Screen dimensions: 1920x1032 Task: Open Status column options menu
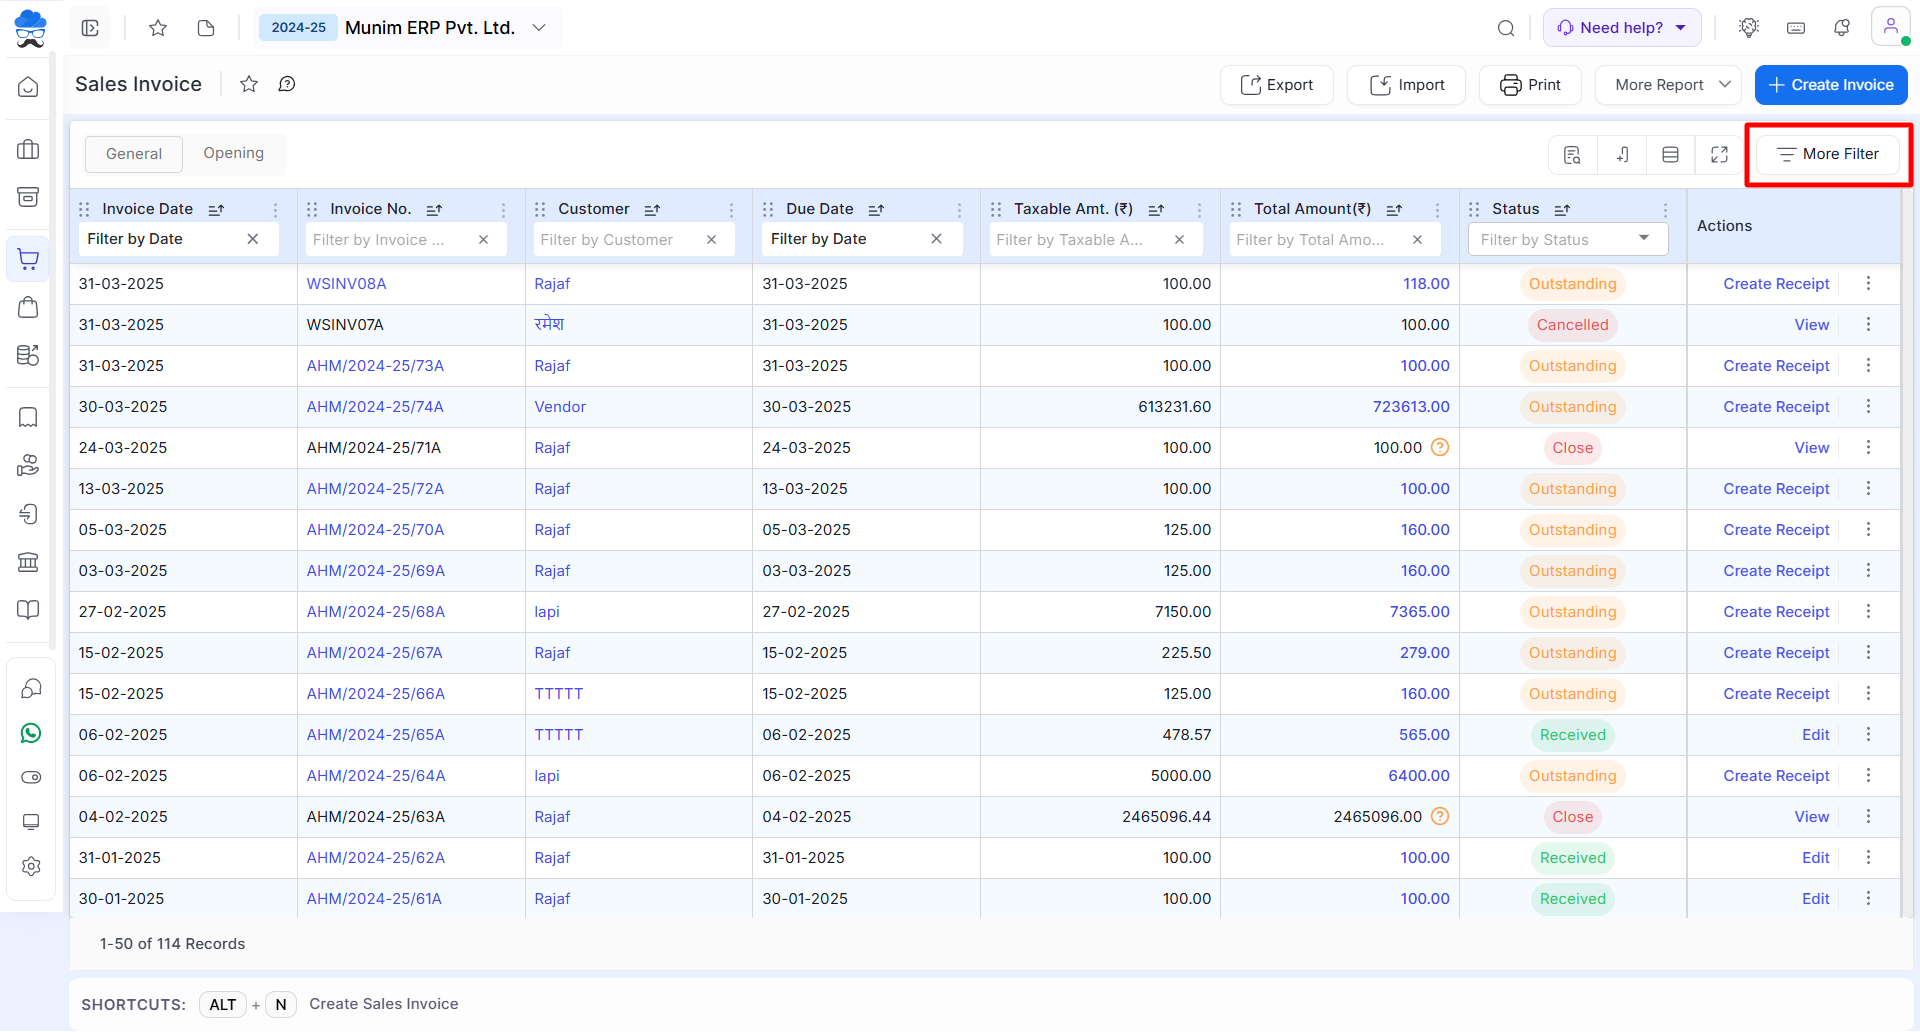point(1666,209)
